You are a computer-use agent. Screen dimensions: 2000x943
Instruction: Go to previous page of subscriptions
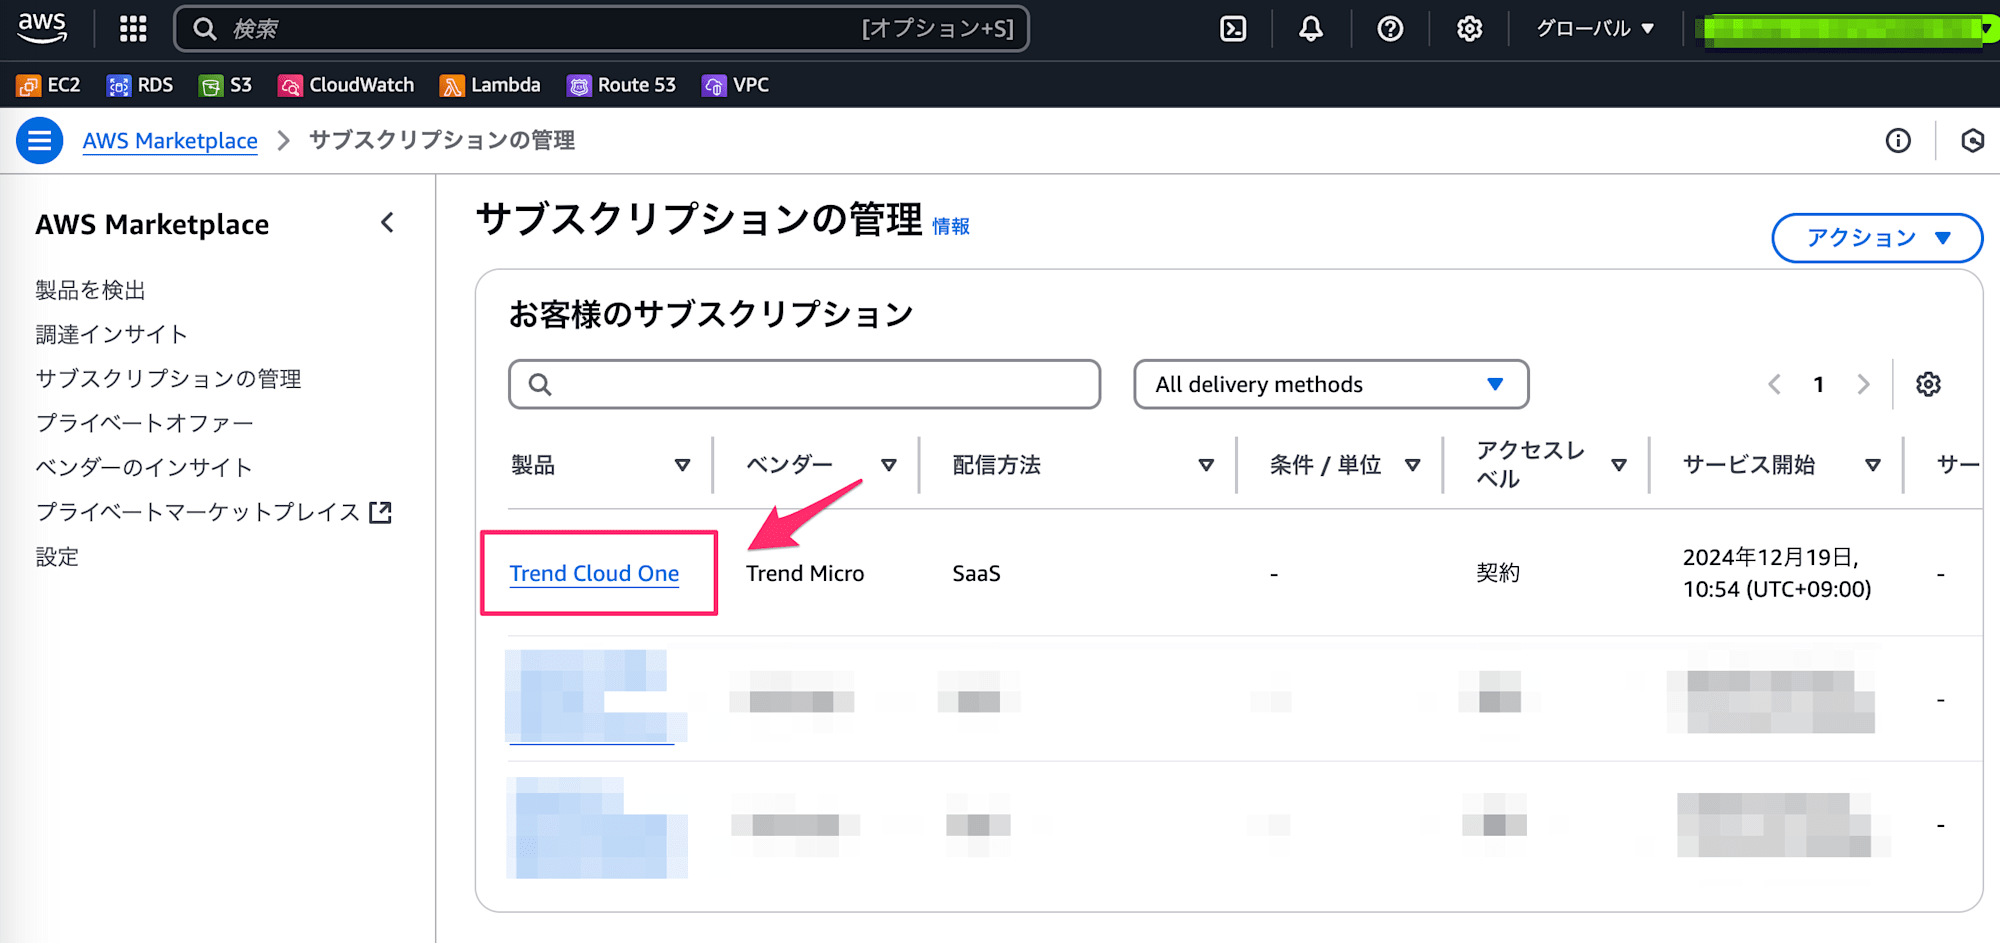coord(1774,384)
